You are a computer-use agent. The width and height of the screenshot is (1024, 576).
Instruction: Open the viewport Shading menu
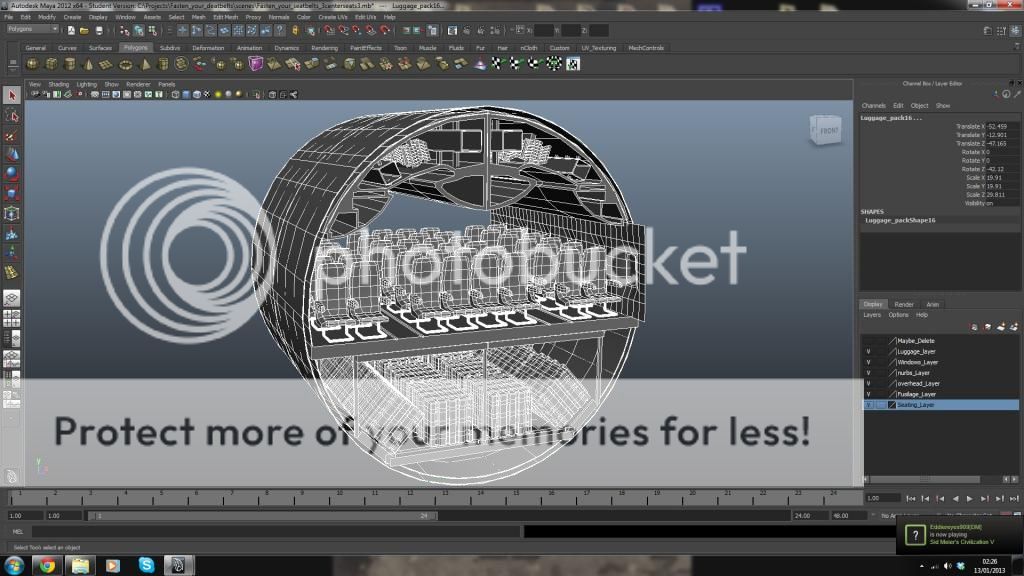point(59,84)
